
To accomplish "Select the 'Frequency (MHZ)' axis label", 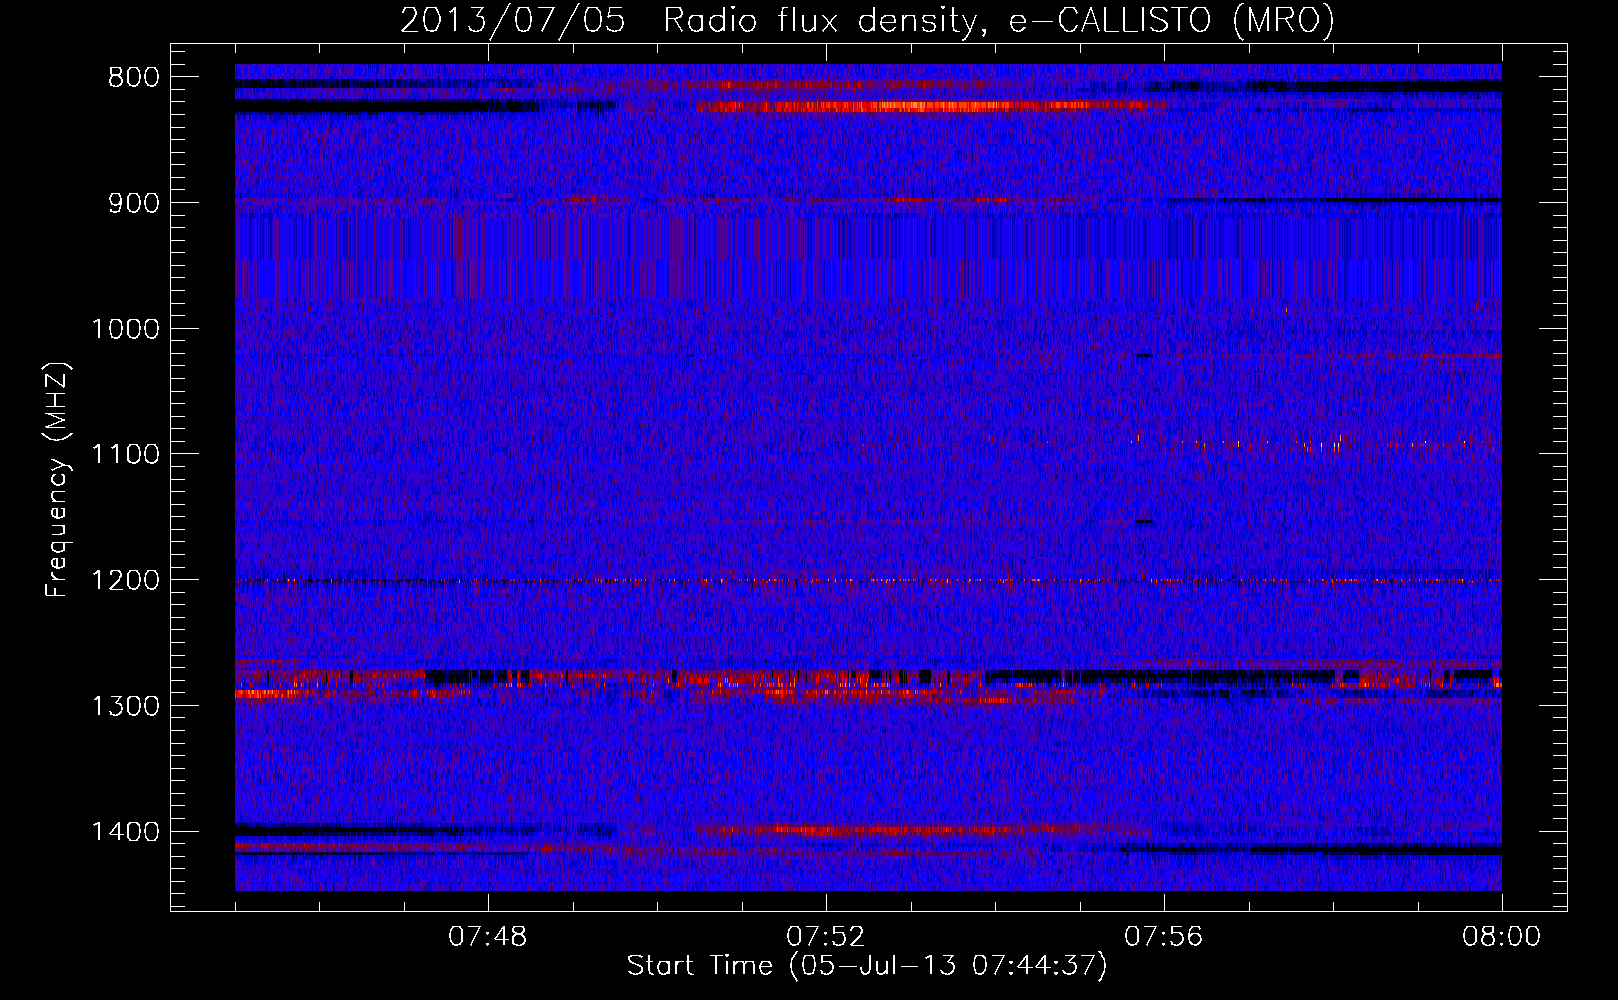I will click(57, 481).
